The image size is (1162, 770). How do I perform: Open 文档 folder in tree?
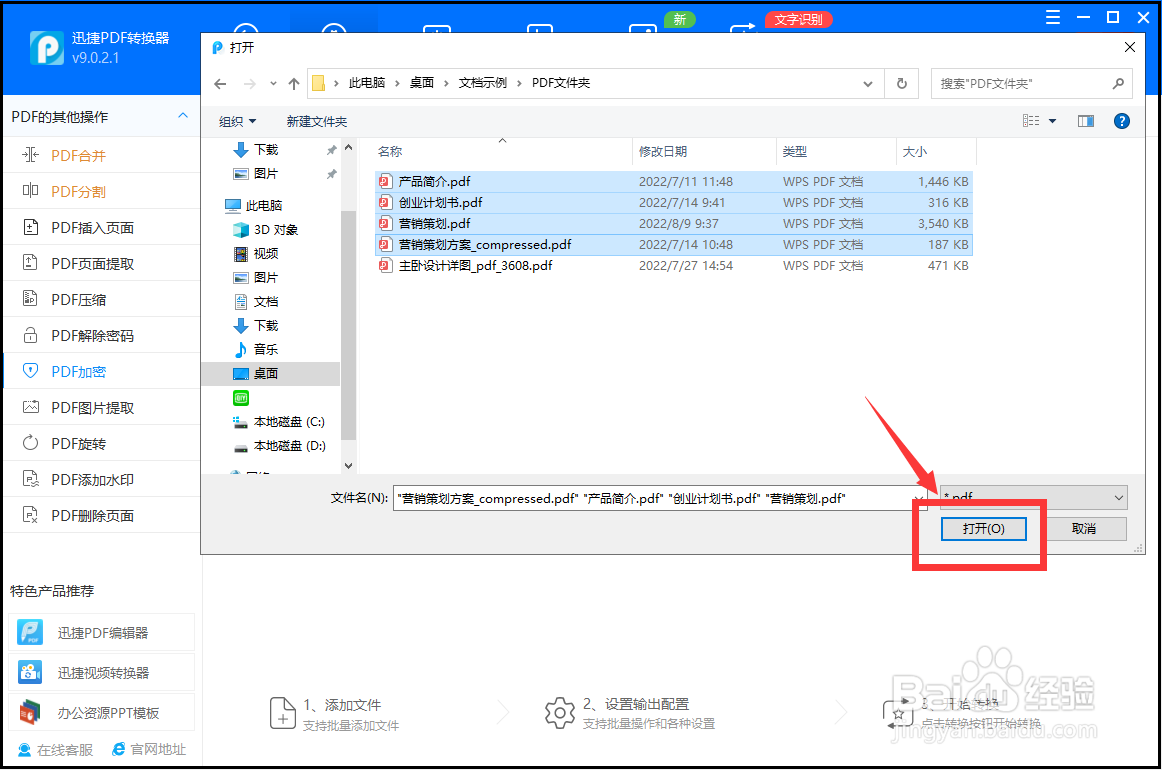(265, 302)
